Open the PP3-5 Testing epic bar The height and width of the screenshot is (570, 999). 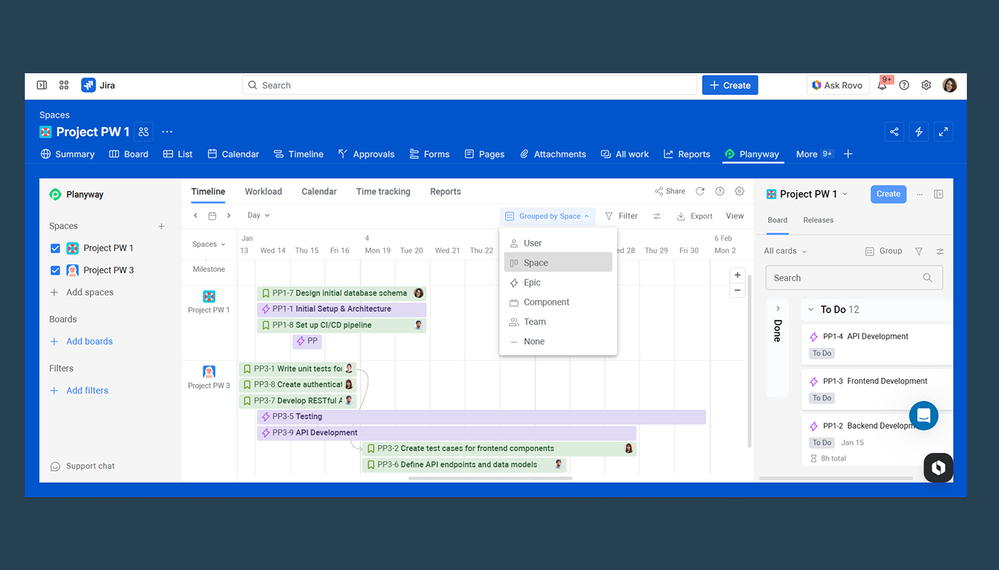[482, 417]
